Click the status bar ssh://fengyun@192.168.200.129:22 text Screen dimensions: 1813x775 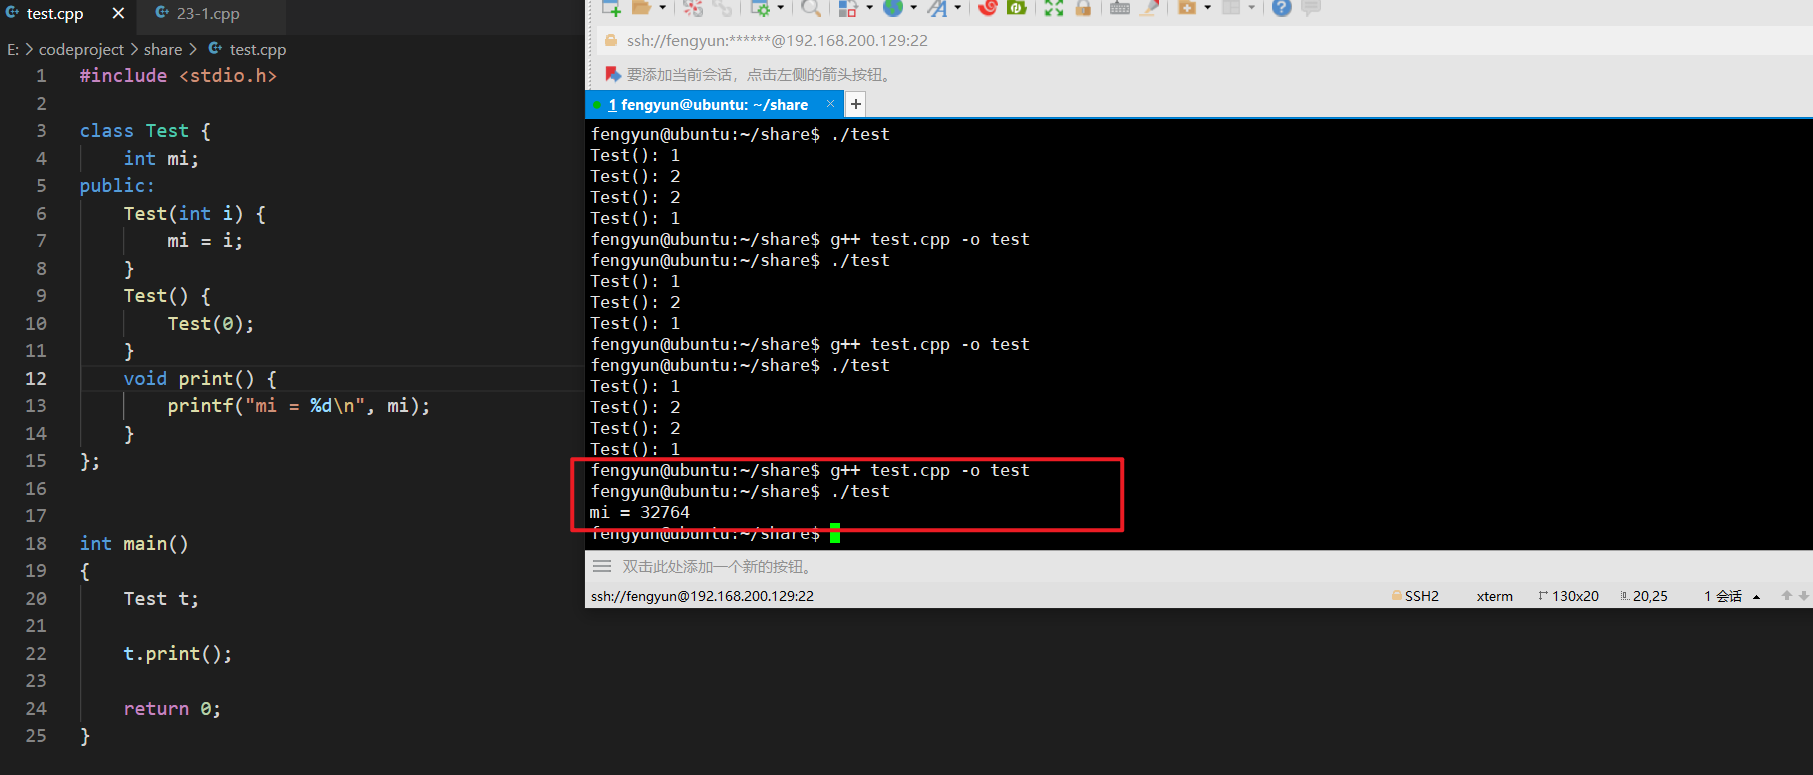[702, 596]
